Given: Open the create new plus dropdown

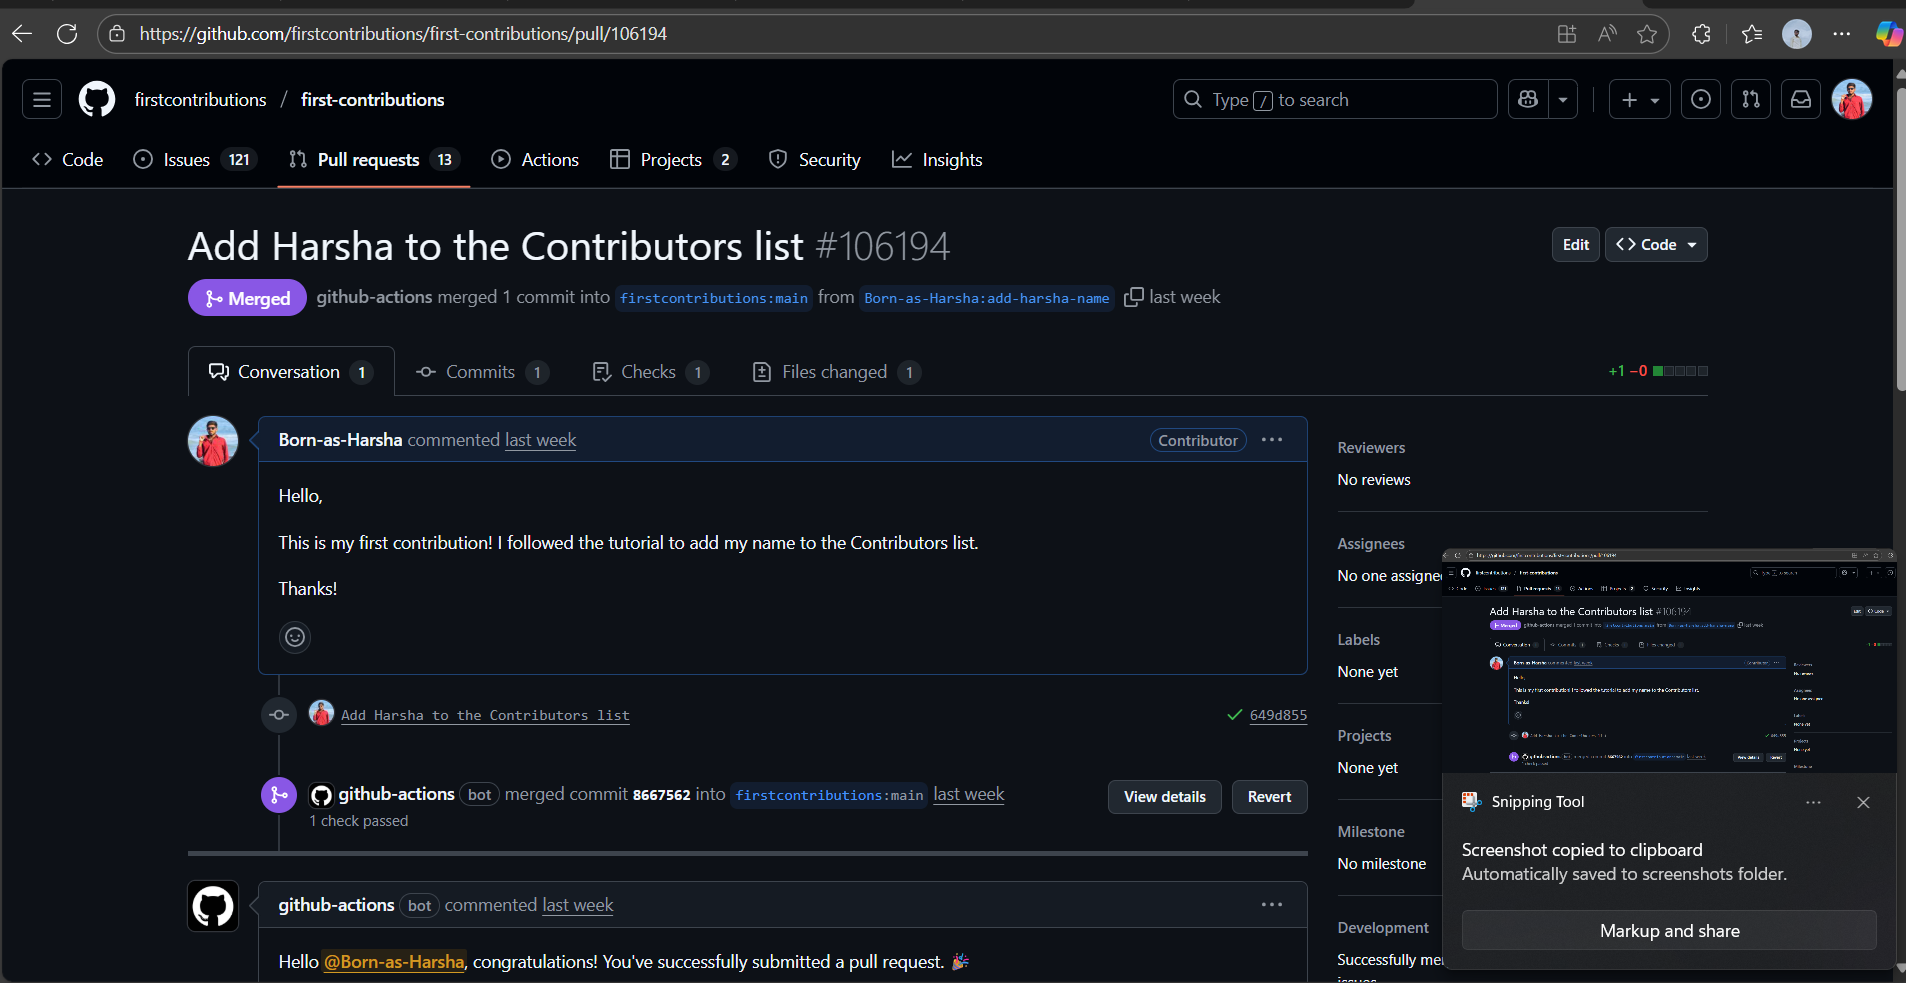Looking at the screenshot, I should click(1639, 100).
